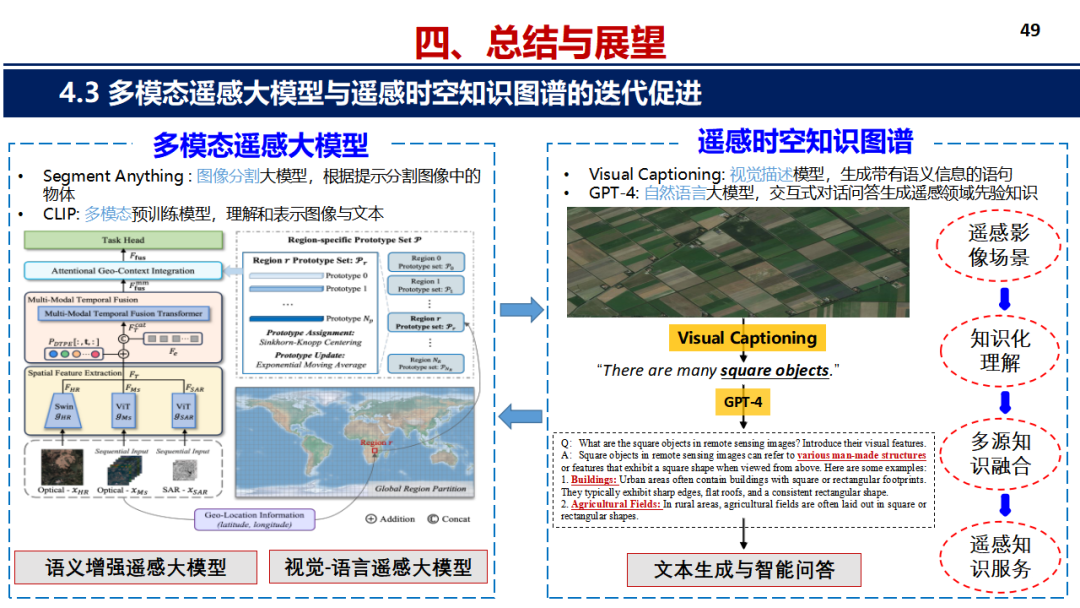Click the gray feature squares F_c
1080x608 pixels.
point(172,339)
